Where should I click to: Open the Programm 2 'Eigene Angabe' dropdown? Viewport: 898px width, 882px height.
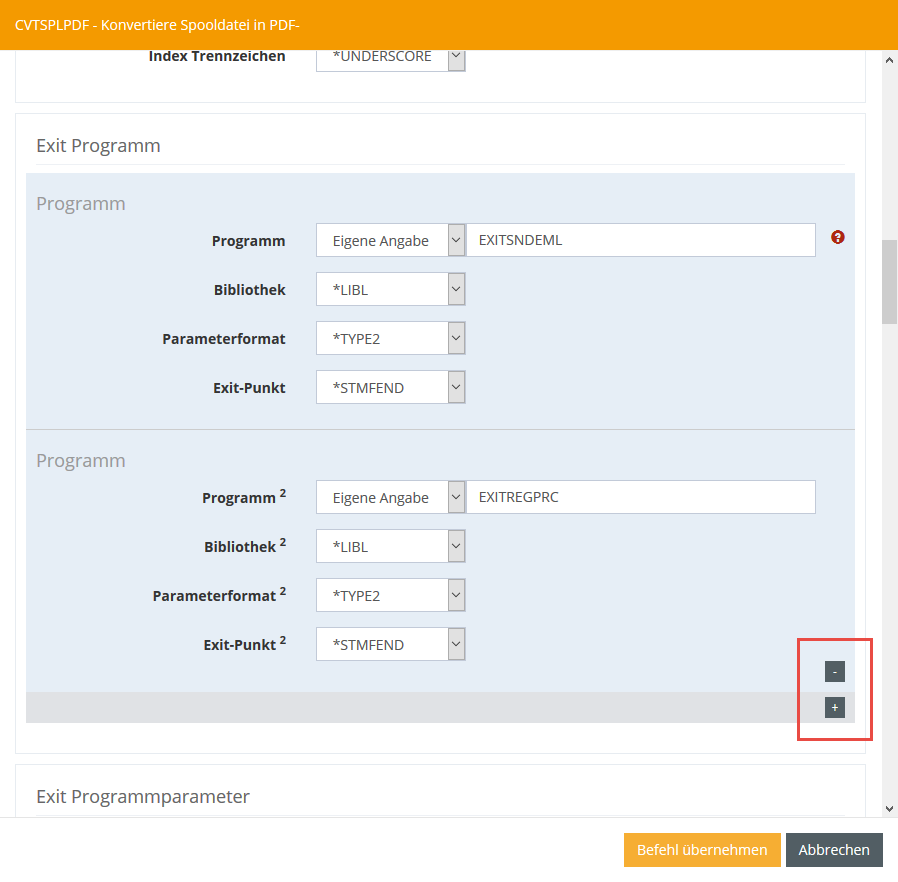click(x=391, y=498)
